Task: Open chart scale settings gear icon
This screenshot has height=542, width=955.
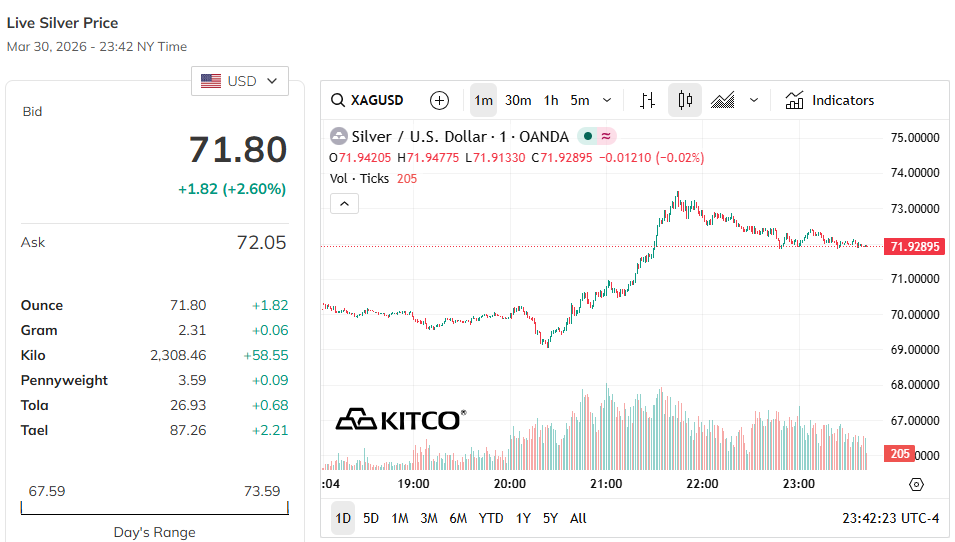Action: point(916,484)
